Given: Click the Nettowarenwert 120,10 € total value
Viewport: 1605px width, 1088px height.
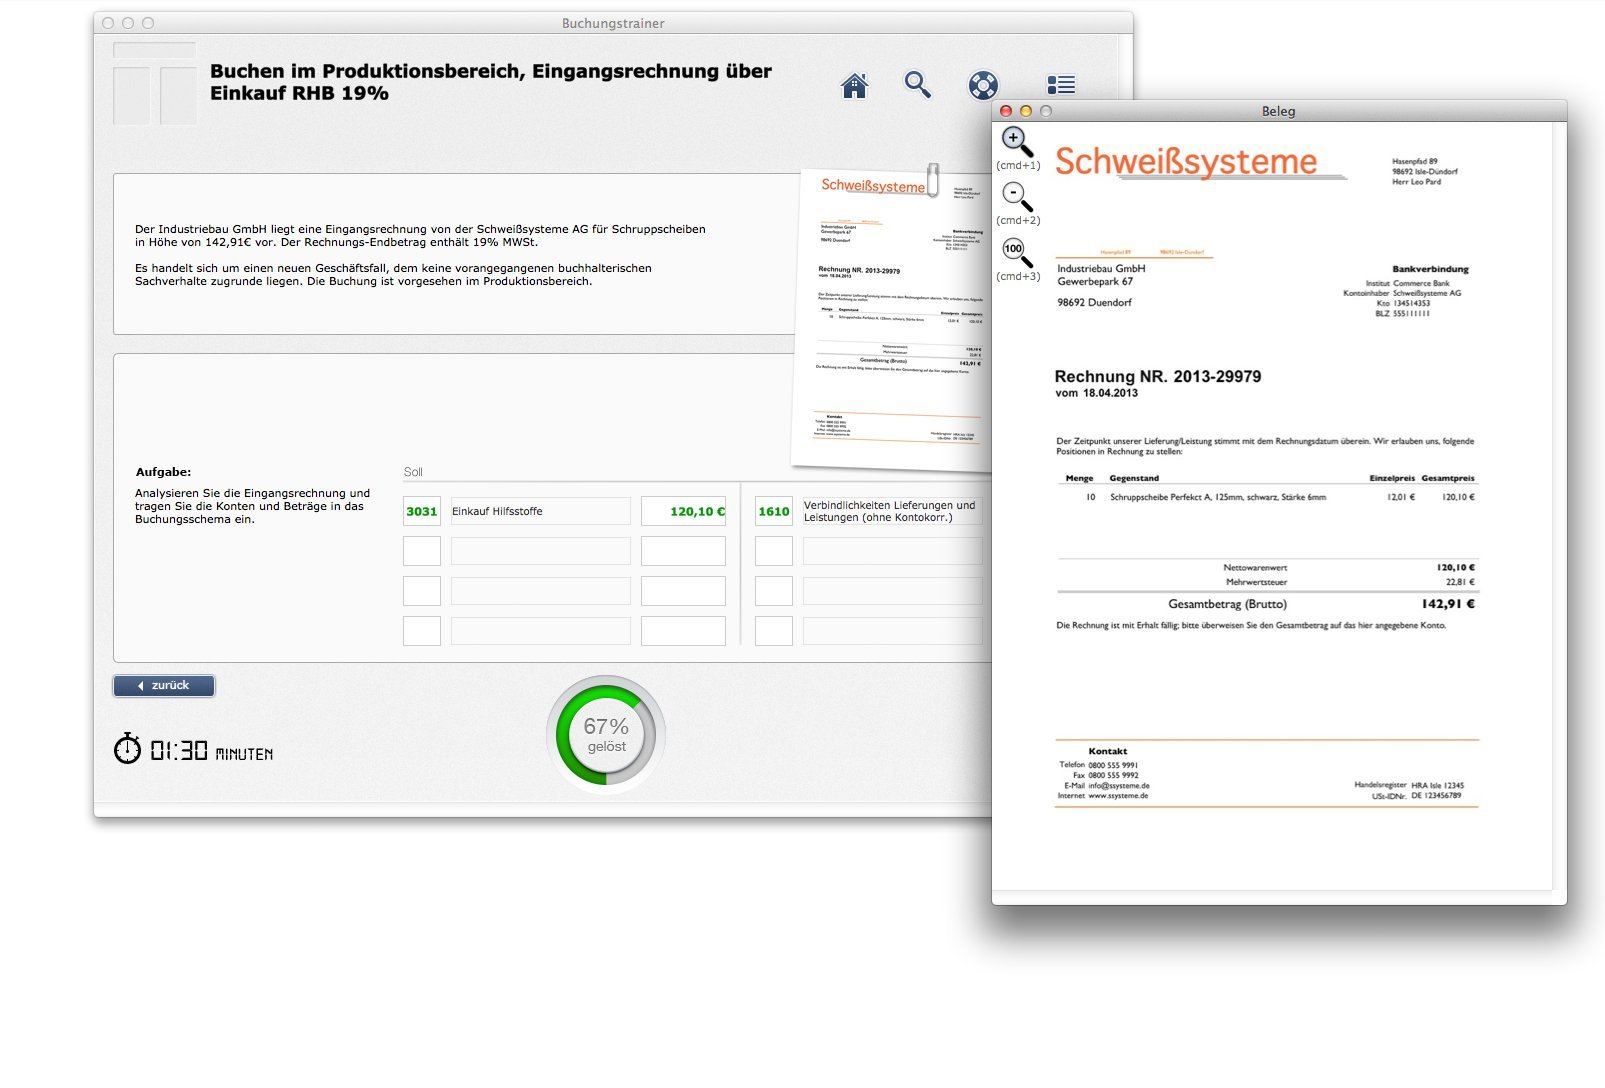Looking at the screenshot, I should 1456,567.
